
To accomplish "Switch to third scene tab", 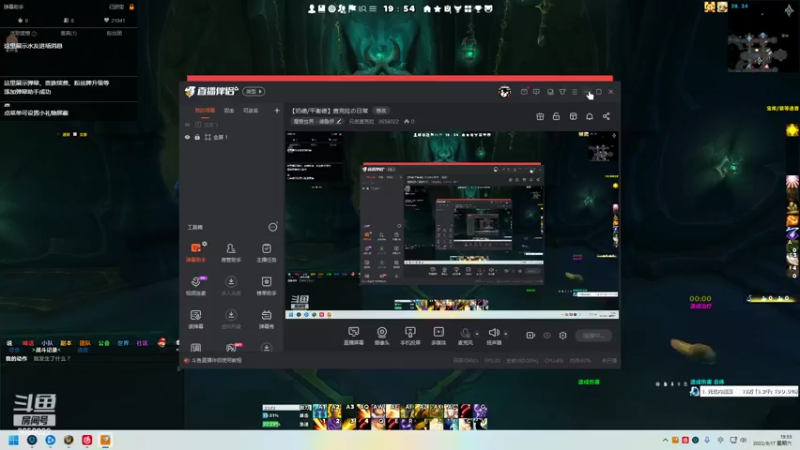I will tap(251, 110).
